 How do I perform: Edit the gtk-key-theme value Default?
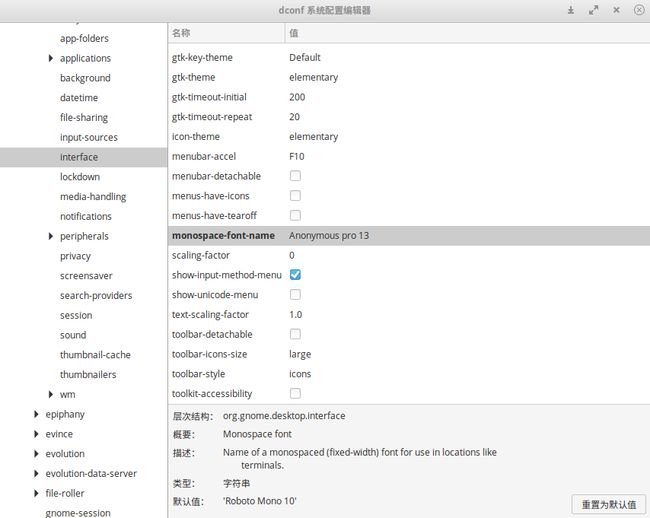[305, 58]
